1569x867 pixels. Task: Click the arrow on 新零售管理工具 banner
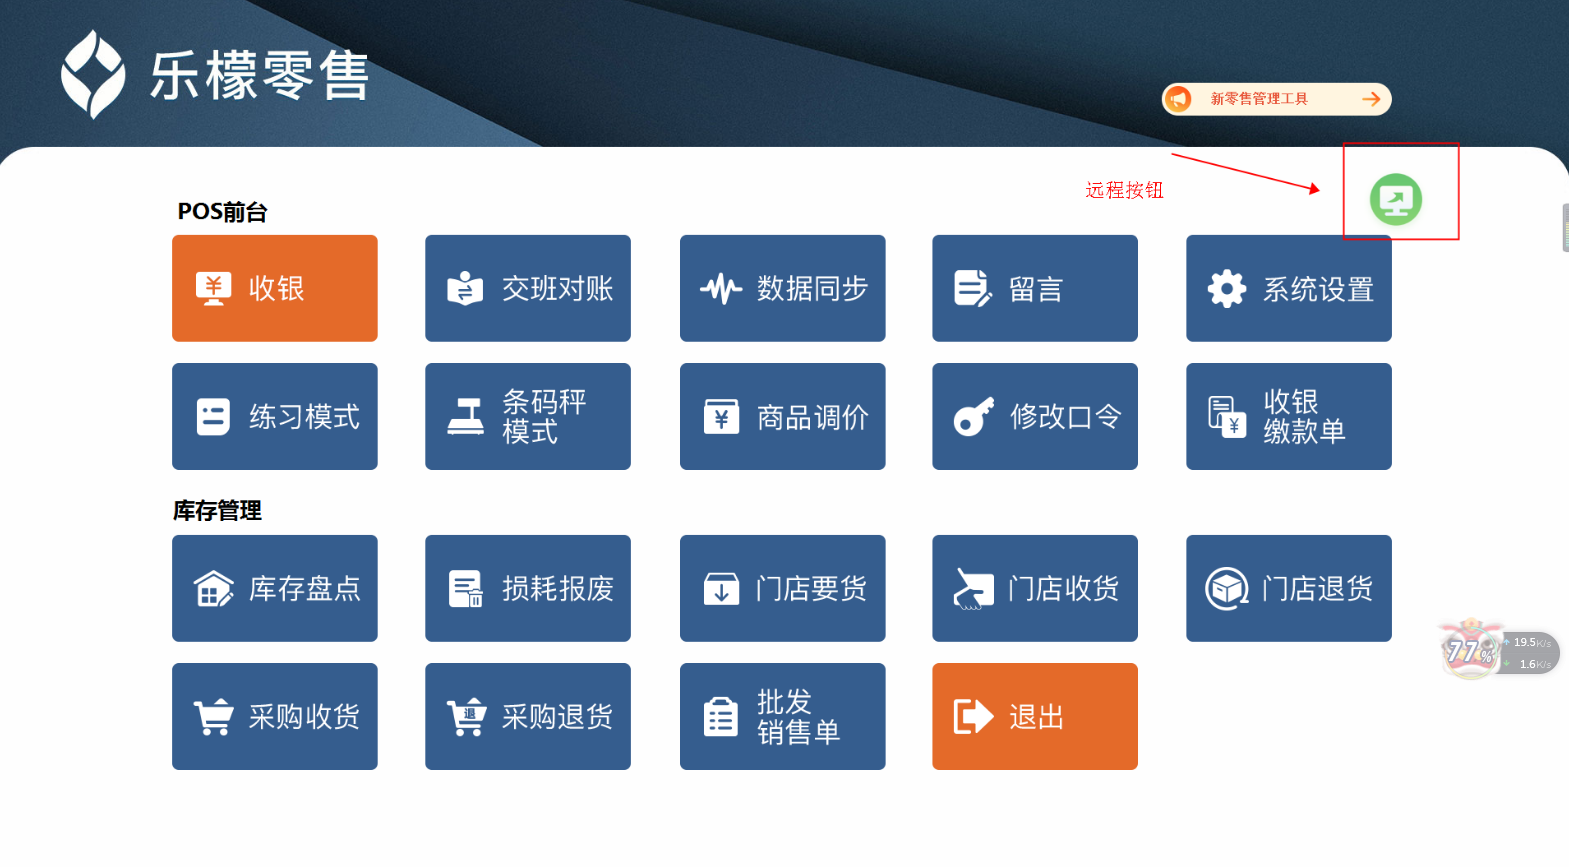pyautogui.click(x=1371, y=99)
